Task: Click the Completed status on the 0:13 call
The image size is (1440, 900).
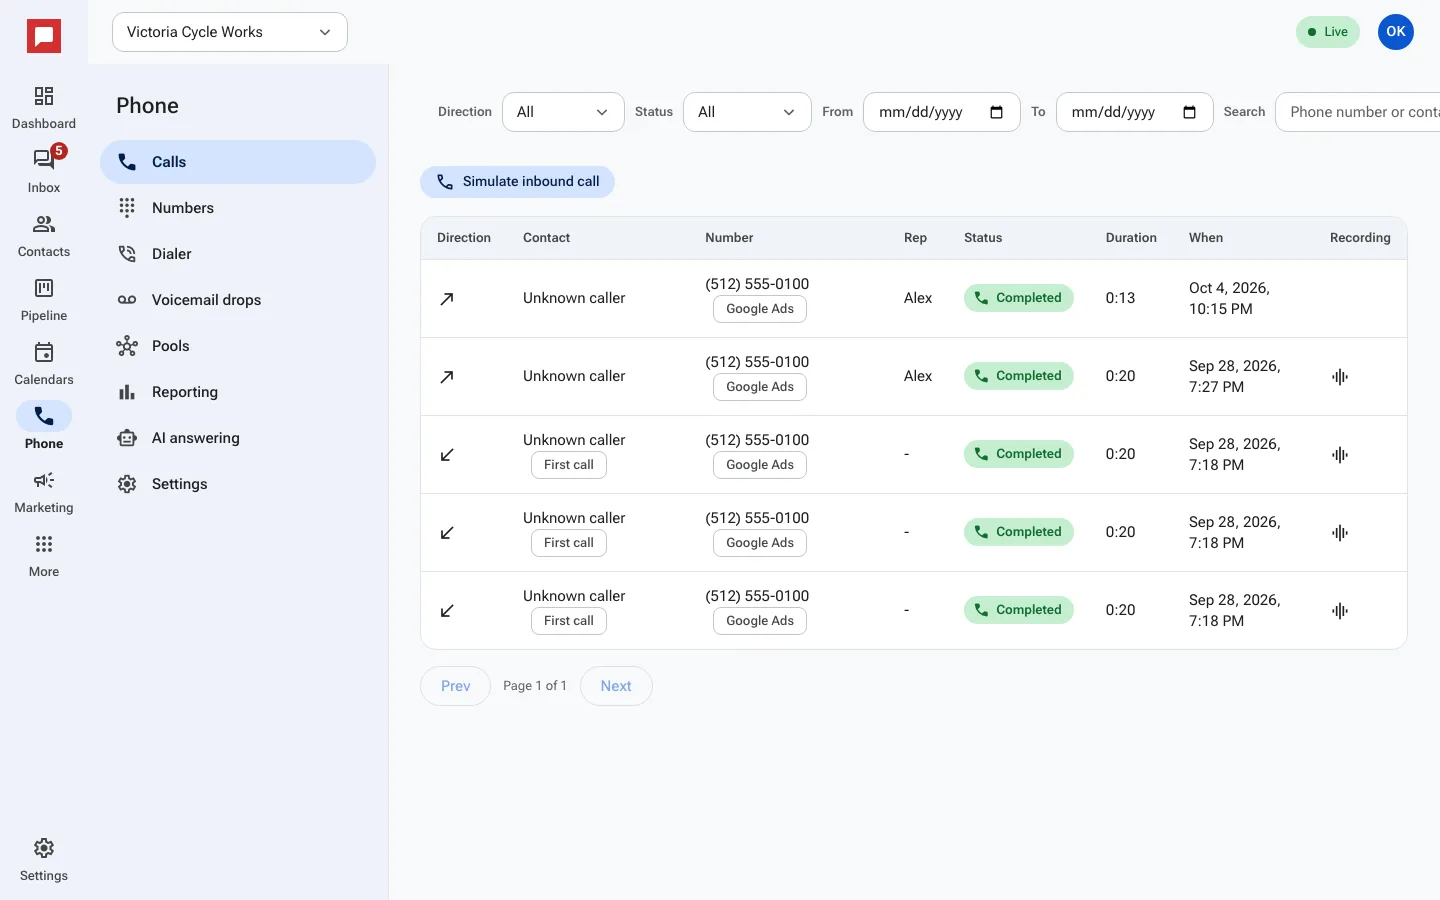Action: click(x=1018, y=298)
